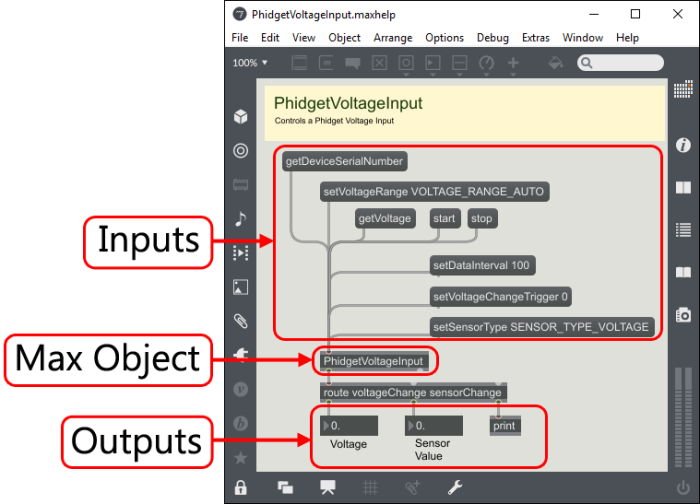Open the Plug-ins plug icon
The width and height of the screenshot is (700, 504).
pyautogui.click(x=241, y=355)
